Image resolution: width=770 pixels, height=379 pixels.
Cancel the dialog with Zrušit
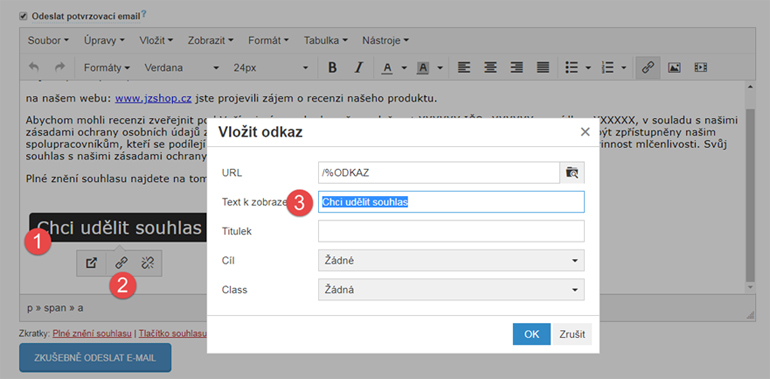[x=572, y=334]
